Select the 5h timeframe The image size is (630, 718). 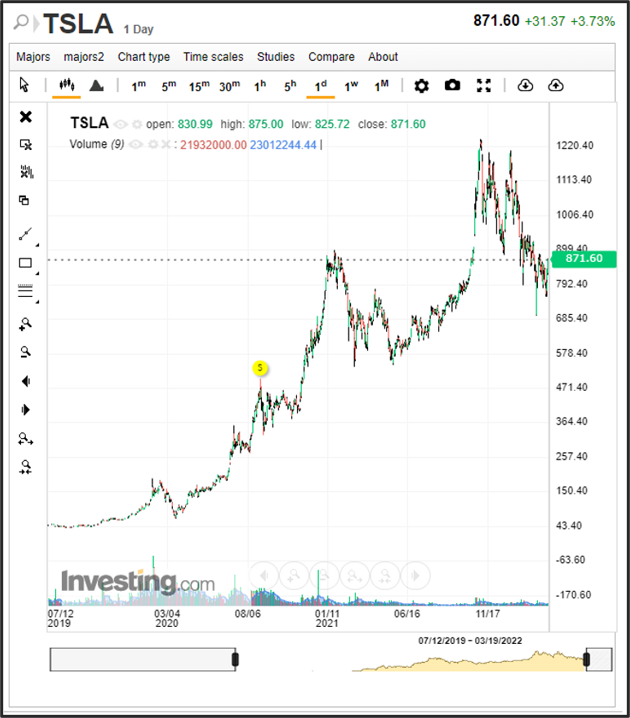290,86
